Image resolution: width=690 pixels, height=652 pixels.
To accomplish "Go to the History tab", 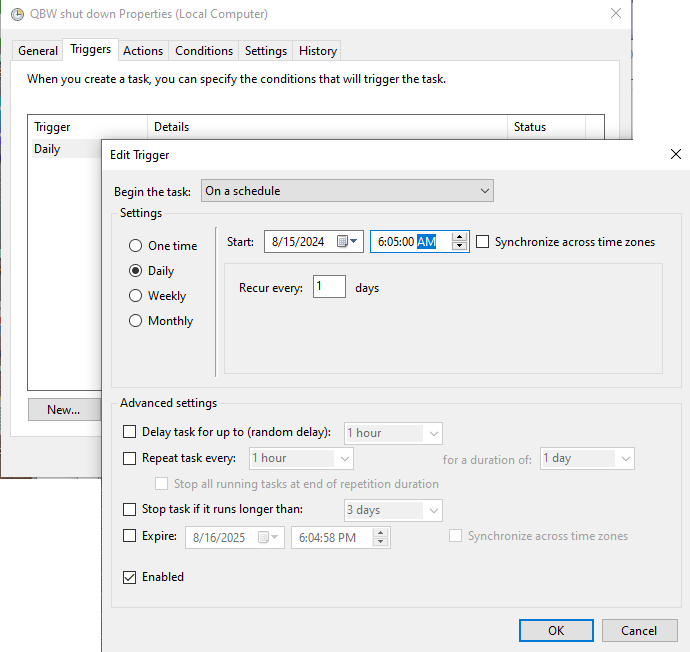I will click(318, 51).
